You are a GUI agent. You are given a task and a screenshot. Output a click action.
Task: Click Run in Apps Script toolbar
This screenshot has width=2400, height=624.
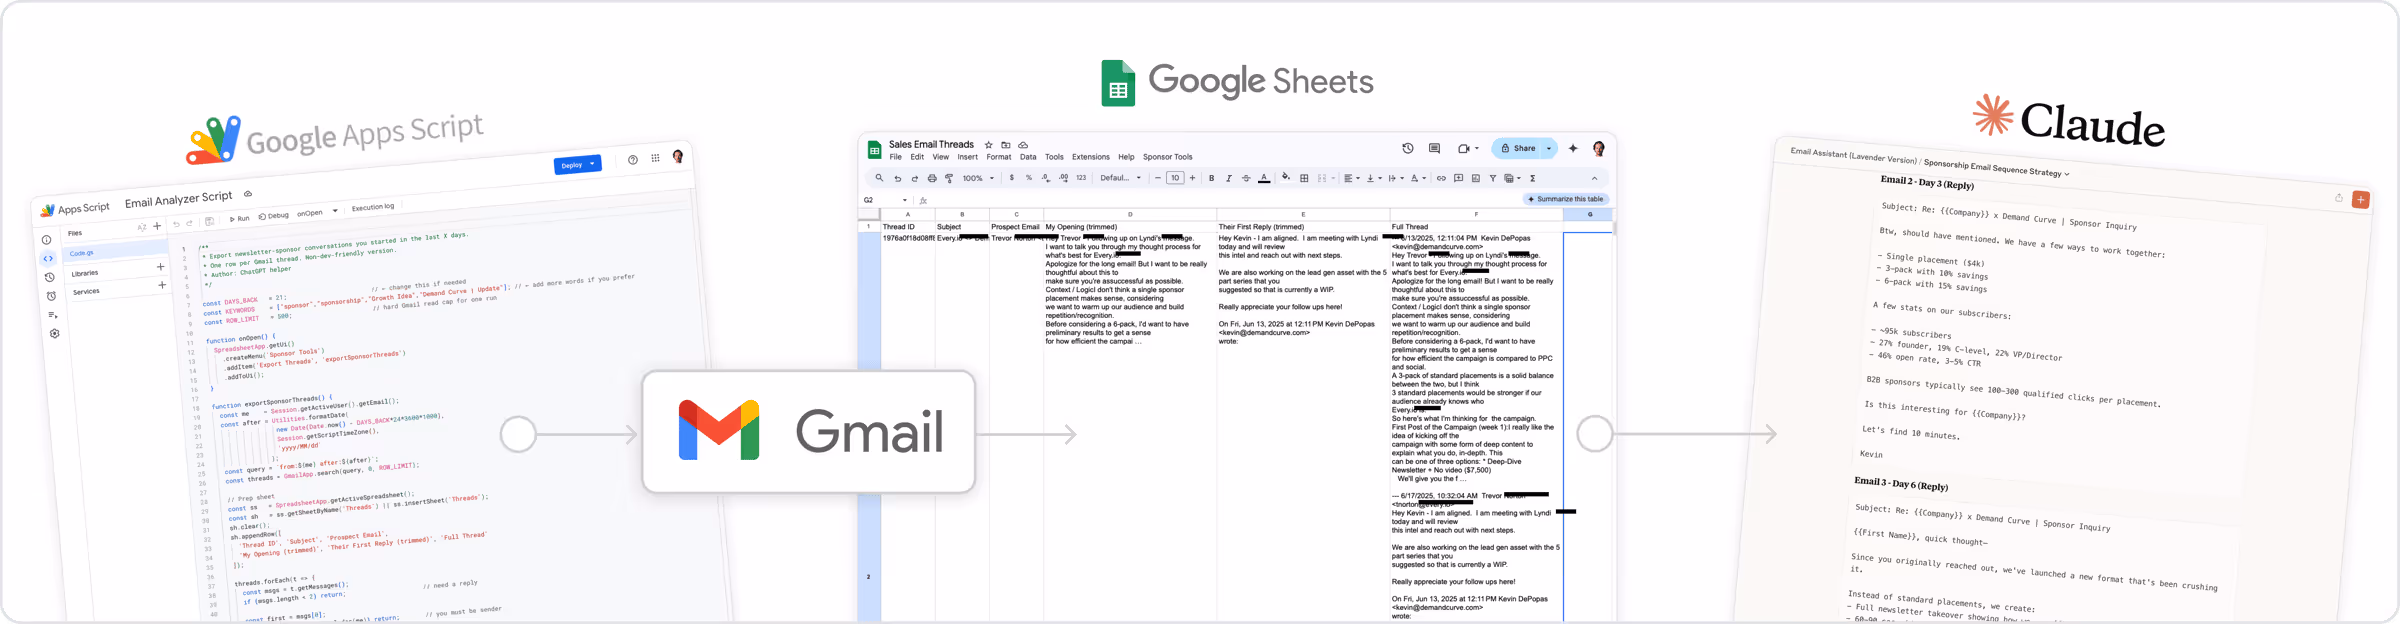(239, 219)
